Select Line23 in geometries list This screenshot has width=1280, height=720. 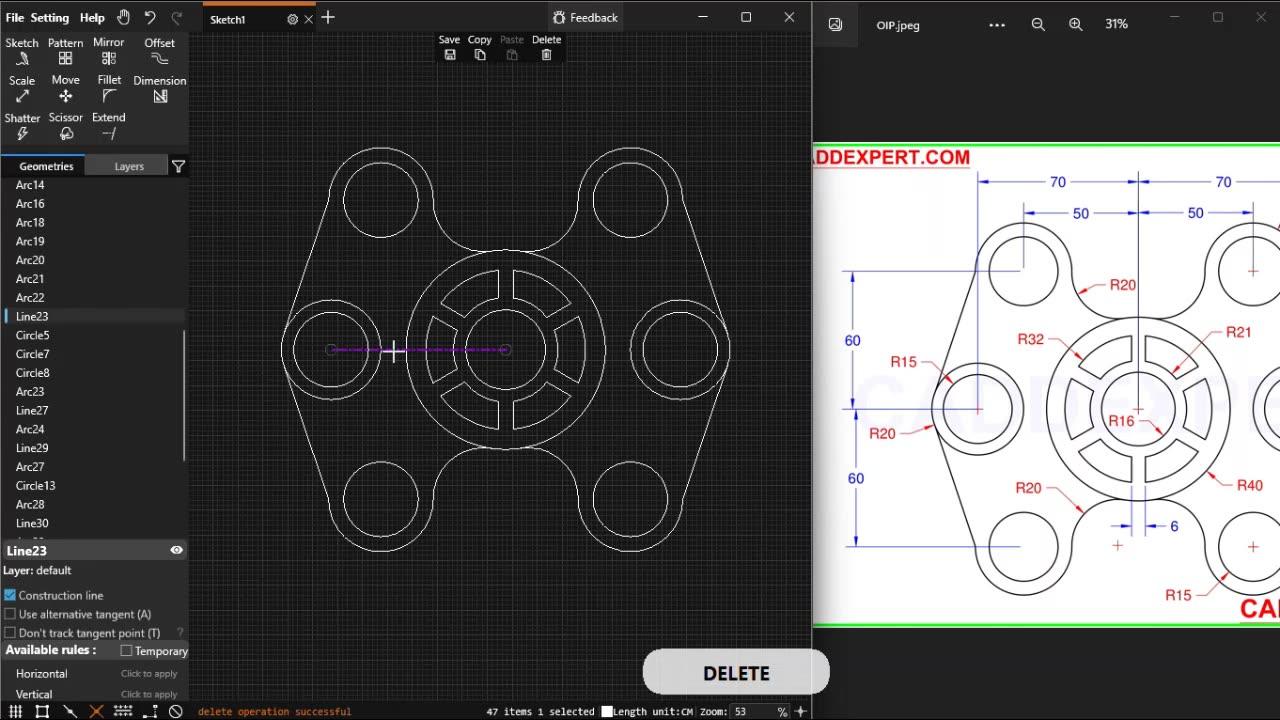click(x=32, y=316)
